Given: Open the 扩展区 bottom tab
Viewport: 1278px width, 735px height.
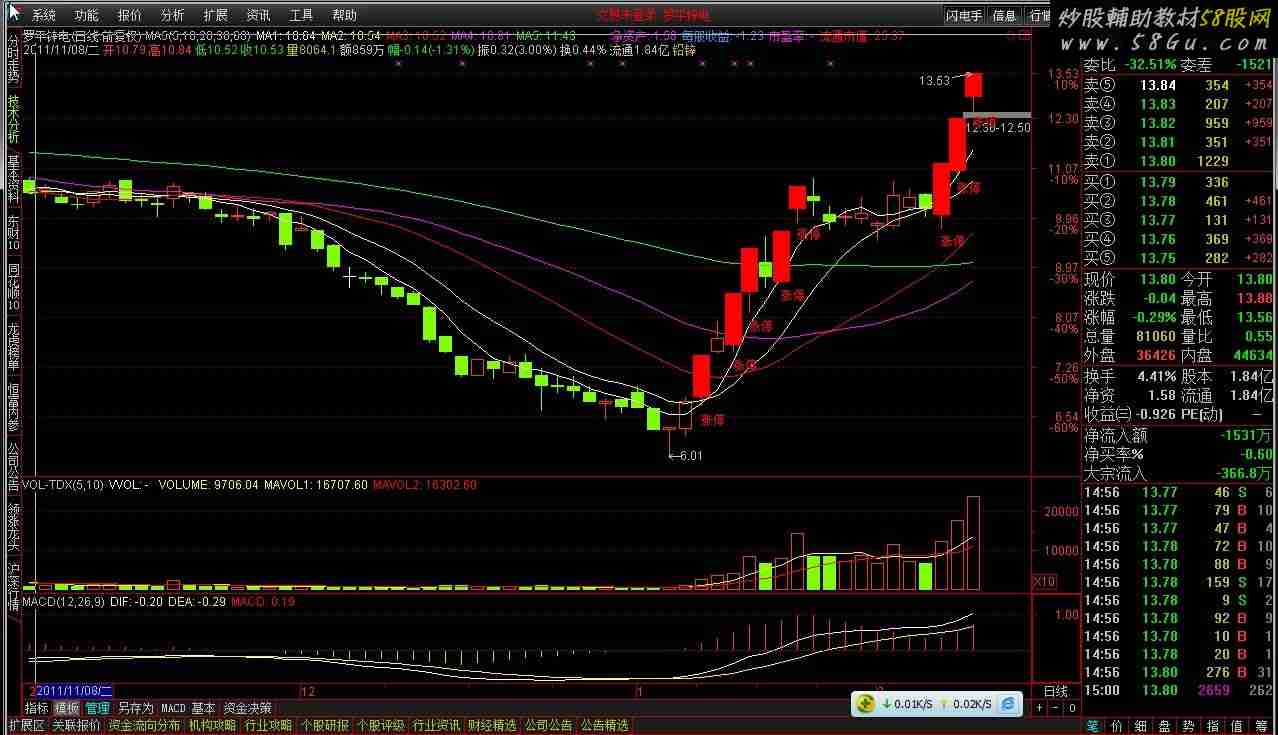Looking at the screenshot, I should (27, 726).
